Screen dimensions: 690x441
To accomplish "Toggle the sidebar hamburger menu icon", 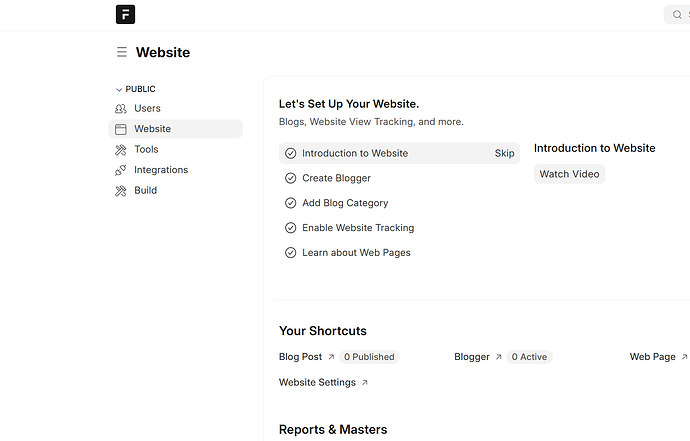I will pyautogui.click(x=121, y=52).
